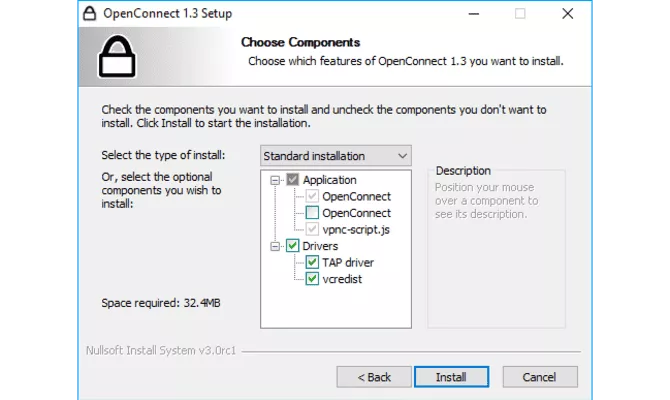Image resolution: width=670 pixels, height=400 pixels.
Task: Go back with the Back button
Action: (374, 377)
